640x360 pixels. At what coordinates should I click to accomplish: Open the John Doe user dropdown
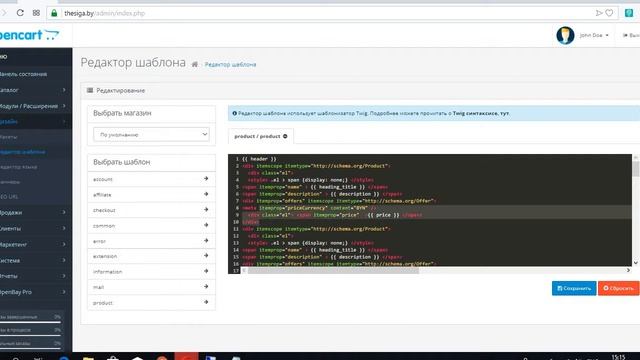click(x=594, y=36)
